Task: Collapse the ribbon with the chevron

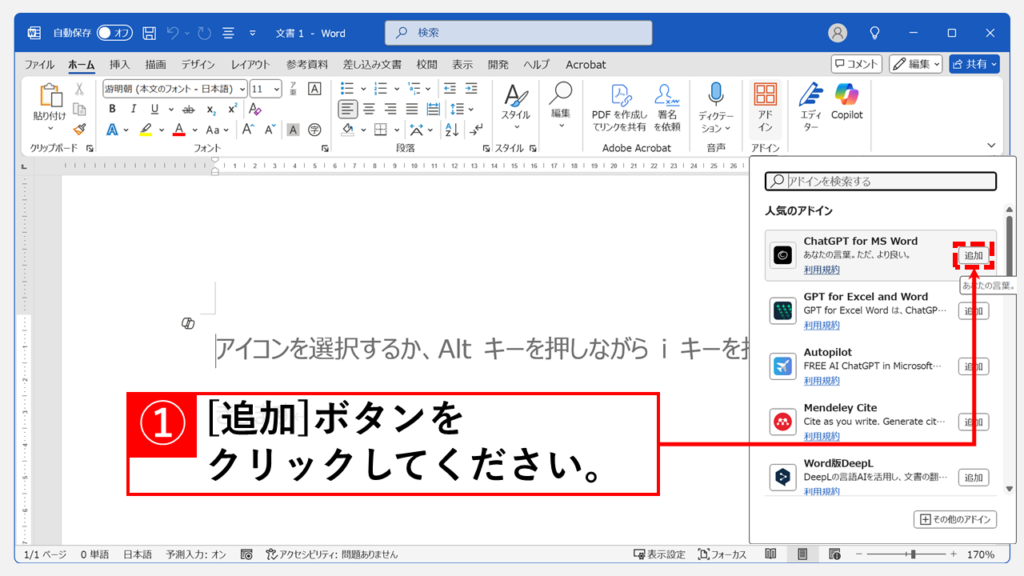Action: coord(991,145)
